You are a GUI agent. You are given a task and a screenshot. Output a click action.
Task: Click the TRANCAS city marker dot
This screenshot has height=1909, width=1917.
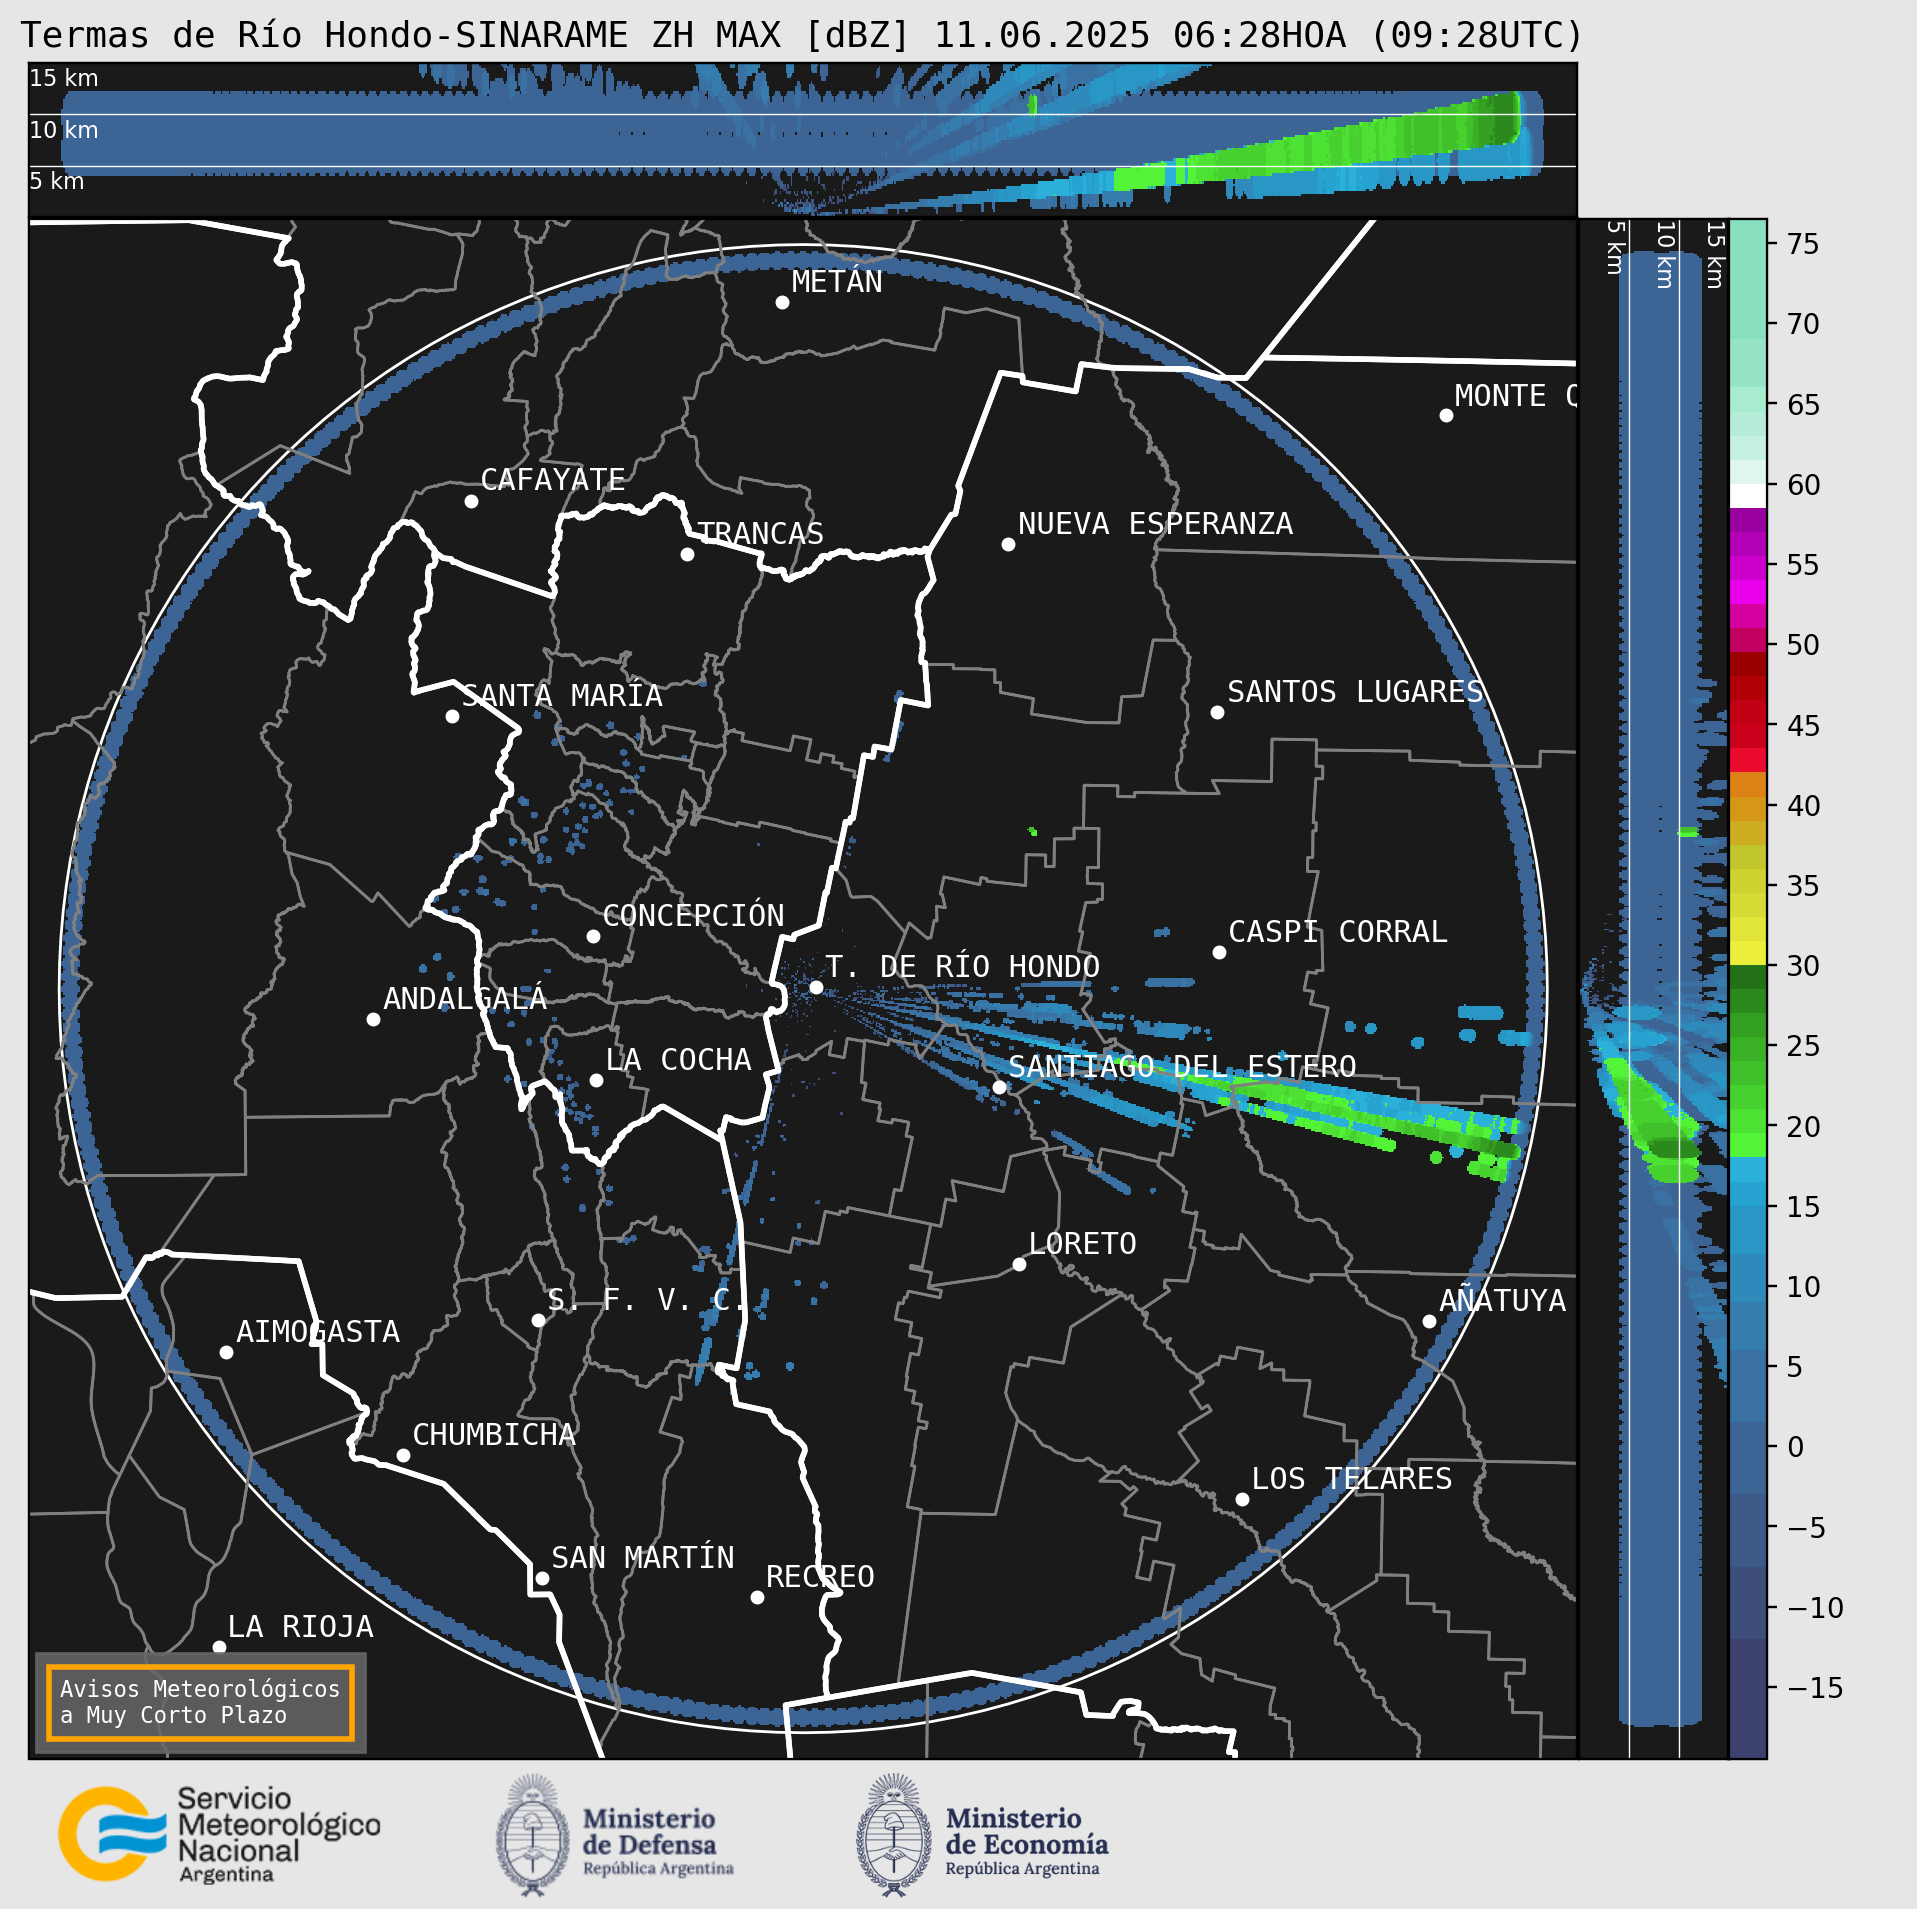687,554
